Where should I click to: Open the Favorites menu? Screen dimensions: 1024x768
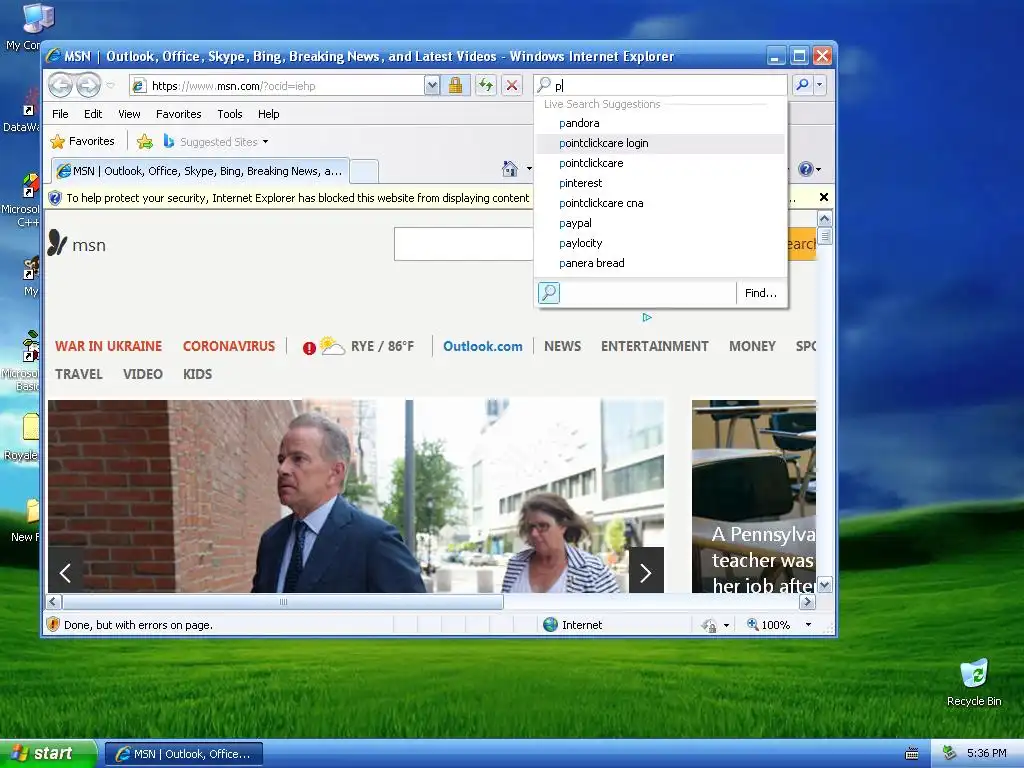tap(178, 114)
